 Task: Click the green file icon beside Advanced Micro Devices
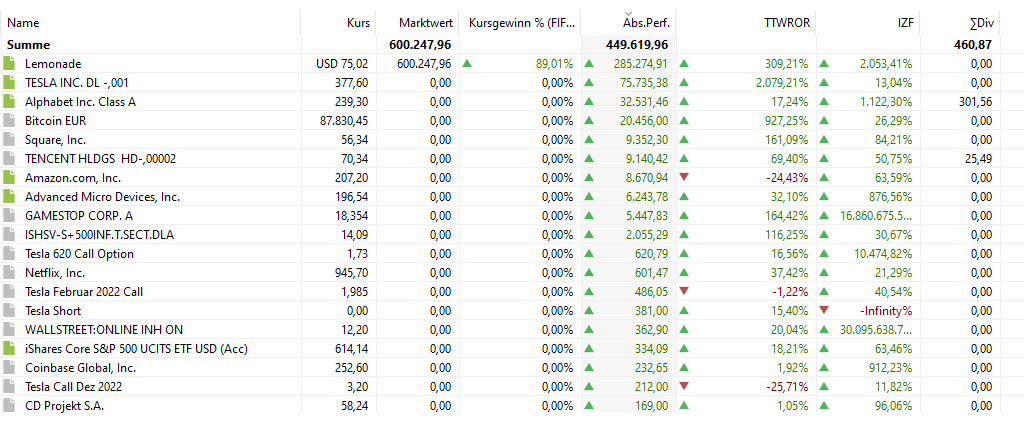click(8, 197)
